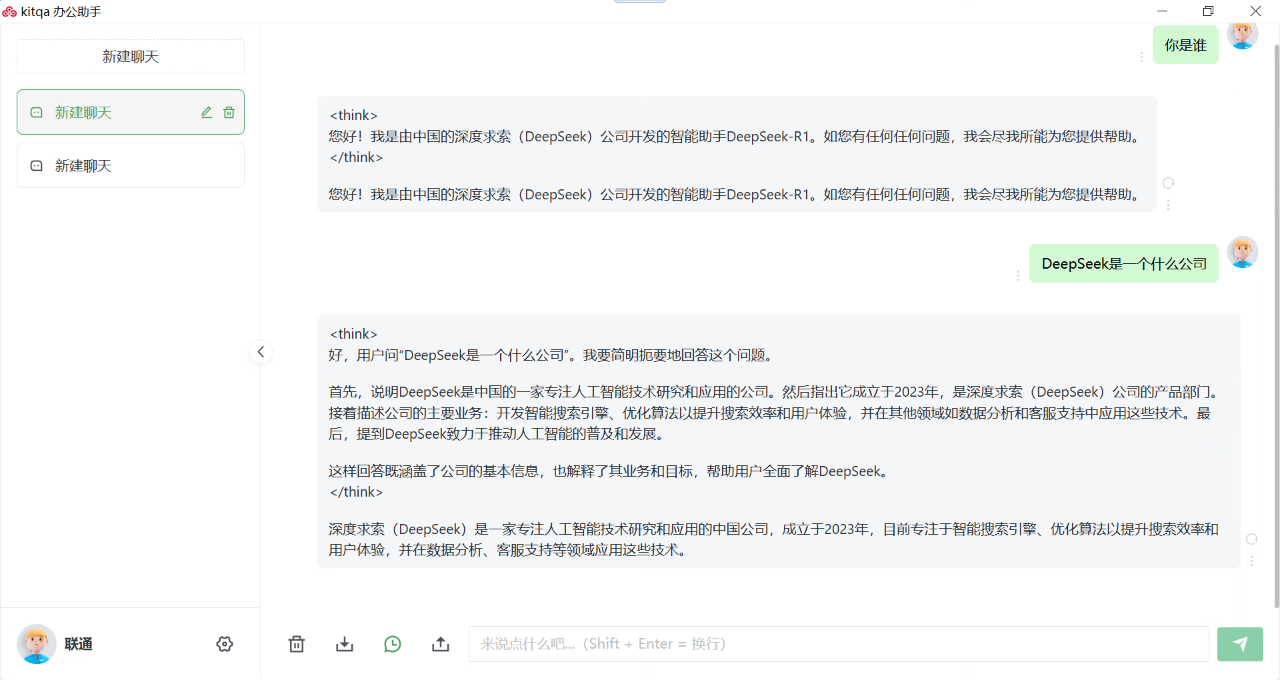Delete the selected chat via trash icon
The height and width of the screenshot is (680, 1280).
click(x=229, y=113)
